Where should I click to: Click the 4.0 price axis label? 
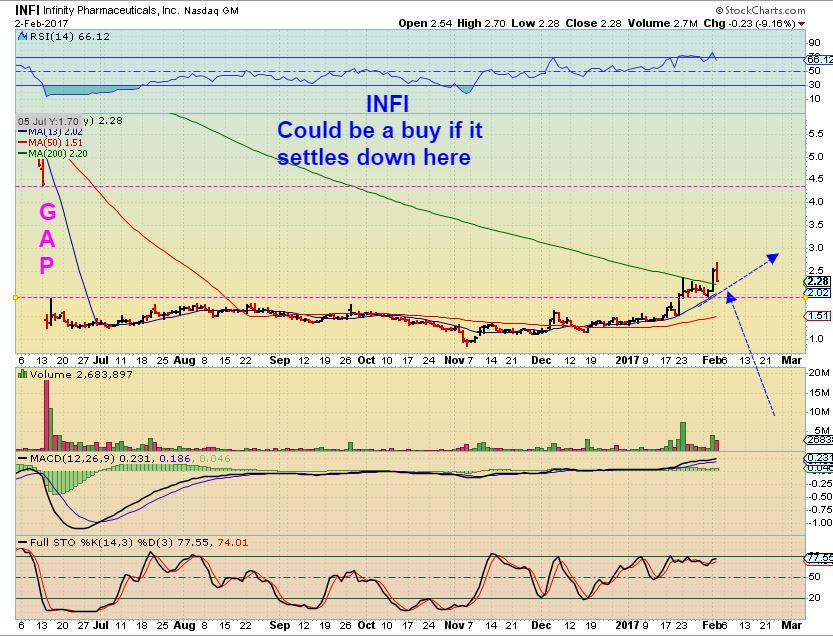tap(816, 202)
